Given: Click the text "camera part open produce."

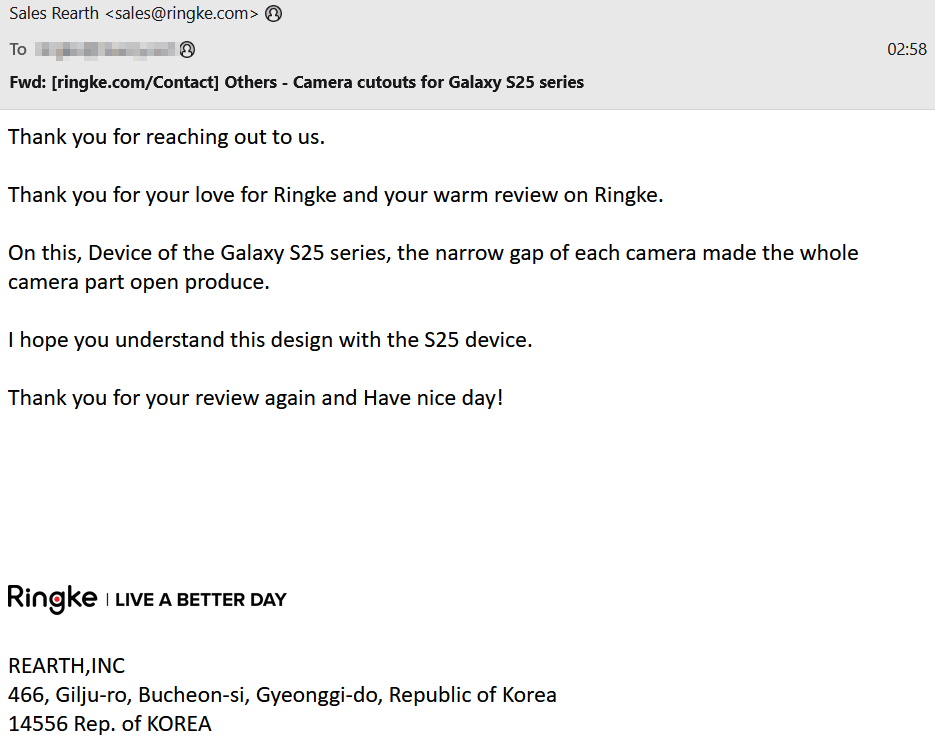Looking at the screenshot, I should coord(139,282).
